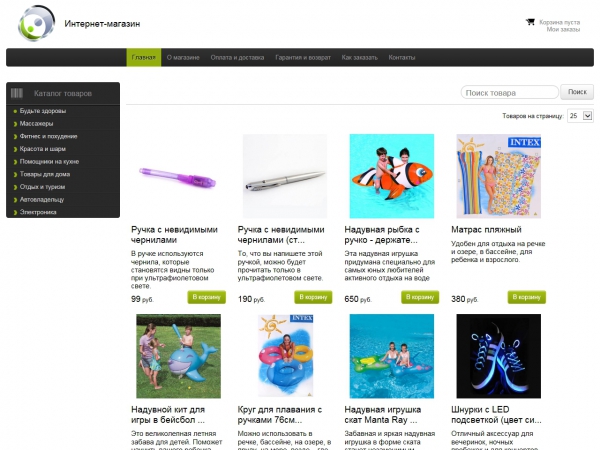
Task: Open Отдых и туризм category
Action: tap(42, 187)
